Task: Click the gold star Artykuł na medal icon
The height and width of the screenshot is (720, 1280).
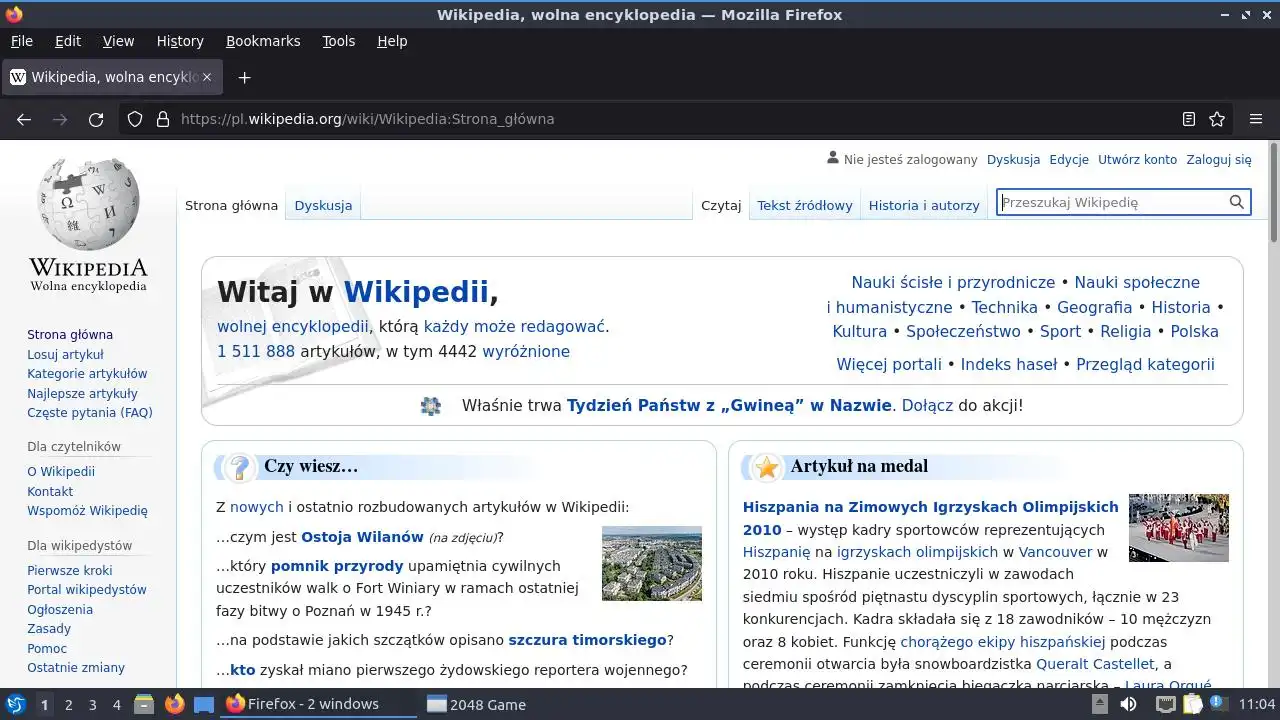Action: coord(767,467)
